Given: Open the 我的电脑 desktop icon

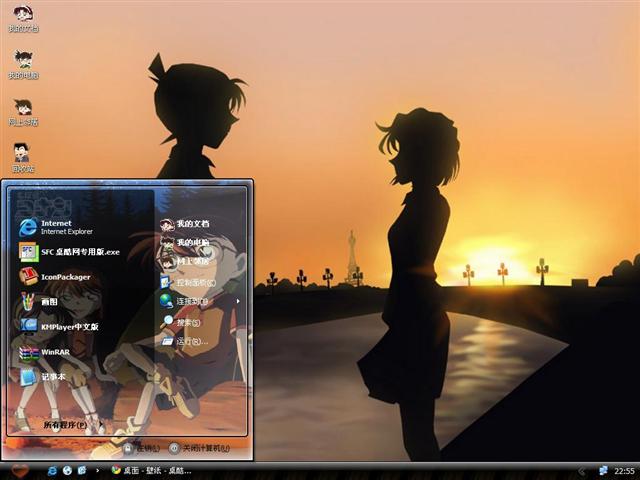Looking at the screenshot, I should click(x=23, y=65).
